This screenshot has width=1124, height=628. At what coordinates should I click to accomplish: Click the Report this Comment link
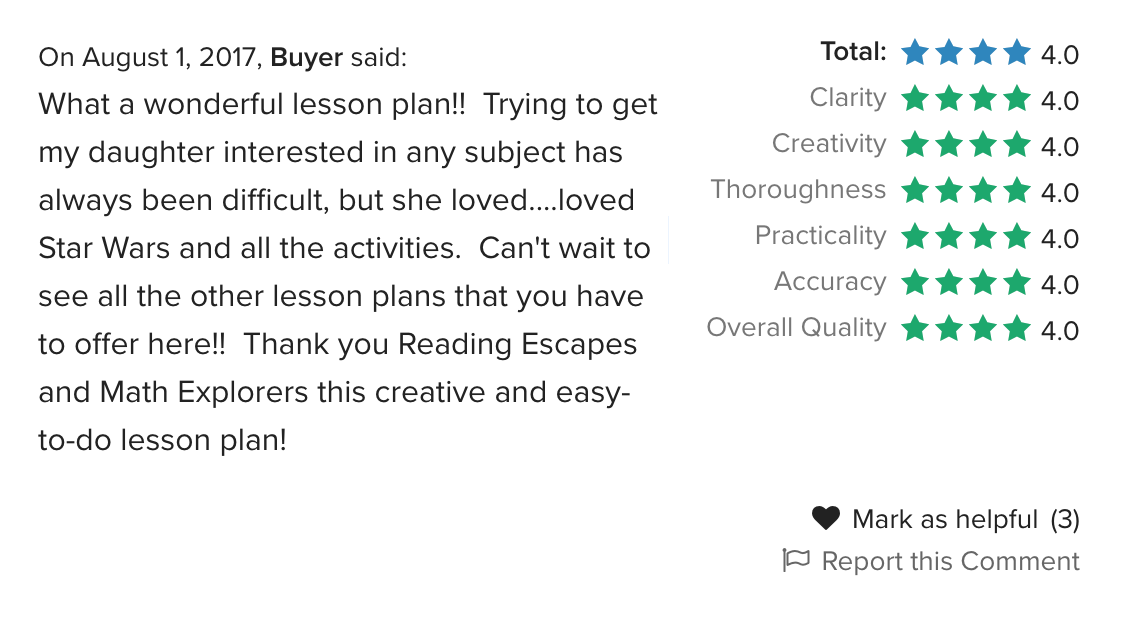pos(950,561)
